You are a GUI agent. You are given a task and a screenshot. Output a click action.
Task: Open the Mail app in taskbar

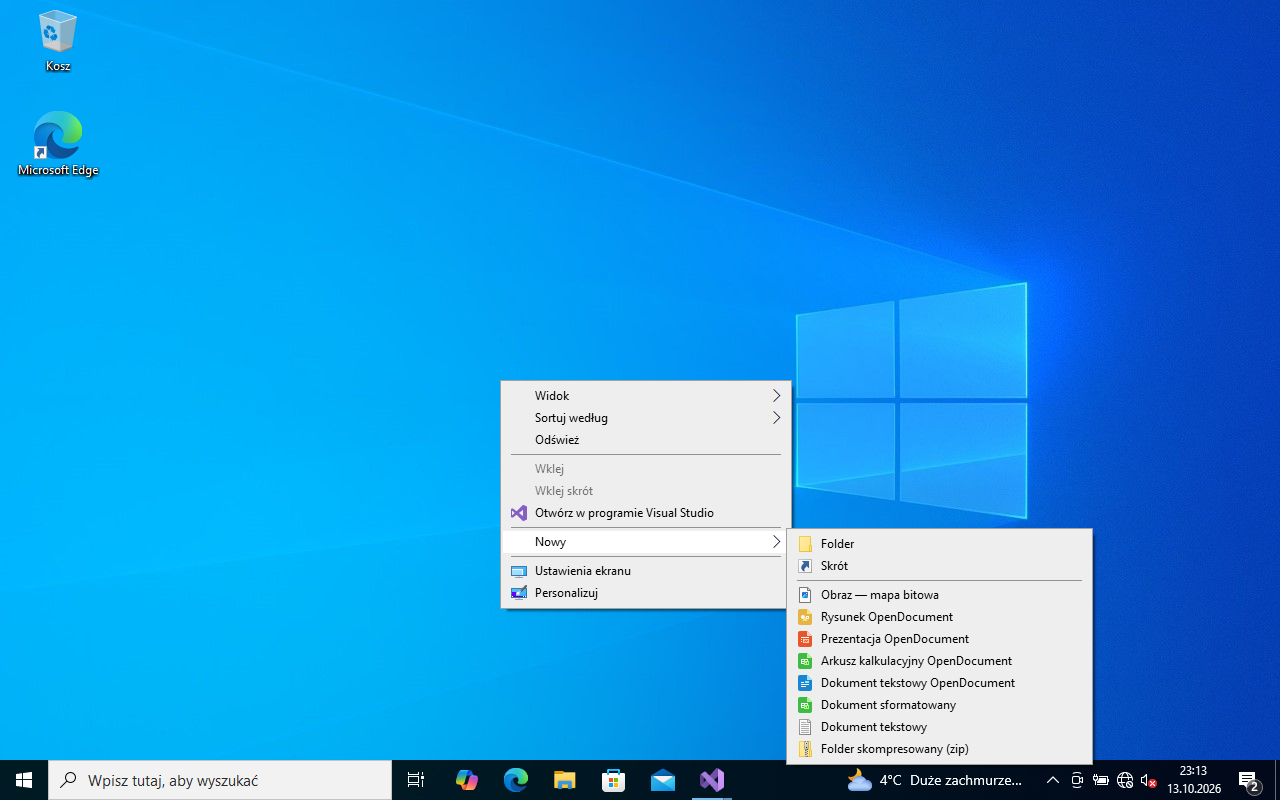pos(663,780)
